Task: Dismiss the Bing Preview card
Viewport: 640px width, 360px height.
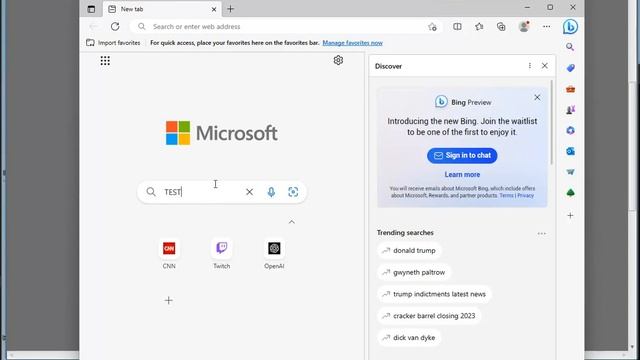Action: point(537,98)
